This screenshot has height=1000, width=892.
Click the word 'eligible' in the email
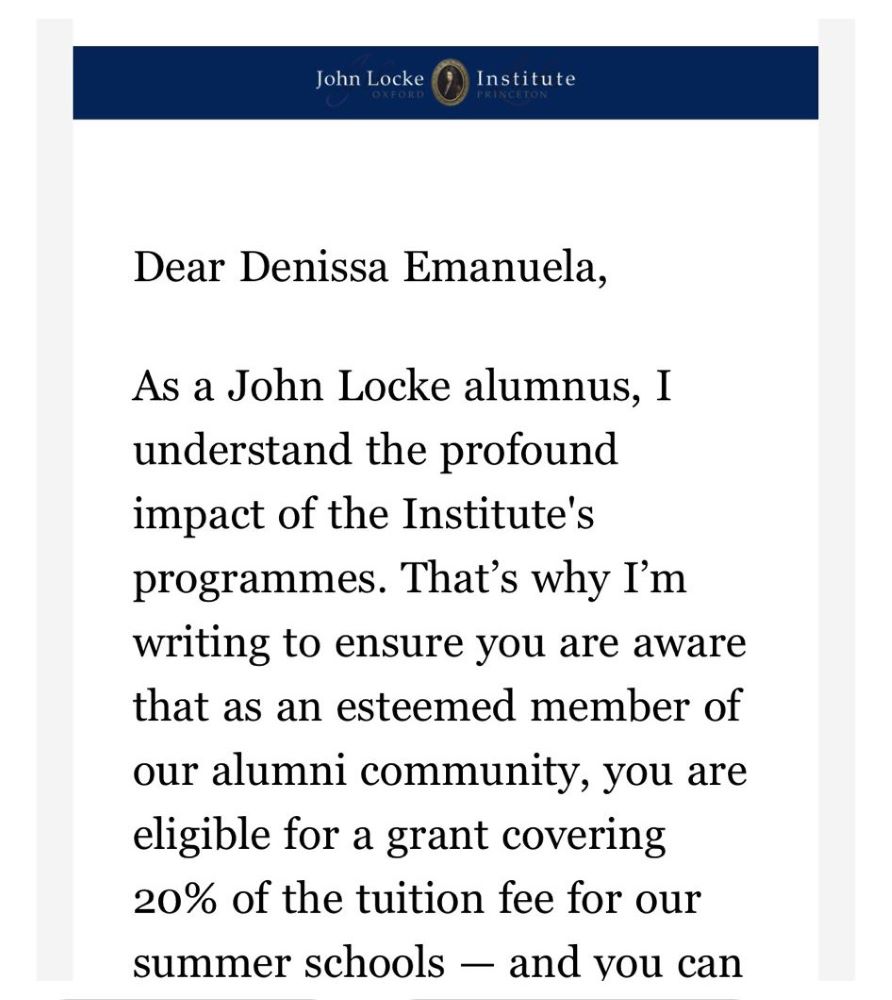point(196,836)
